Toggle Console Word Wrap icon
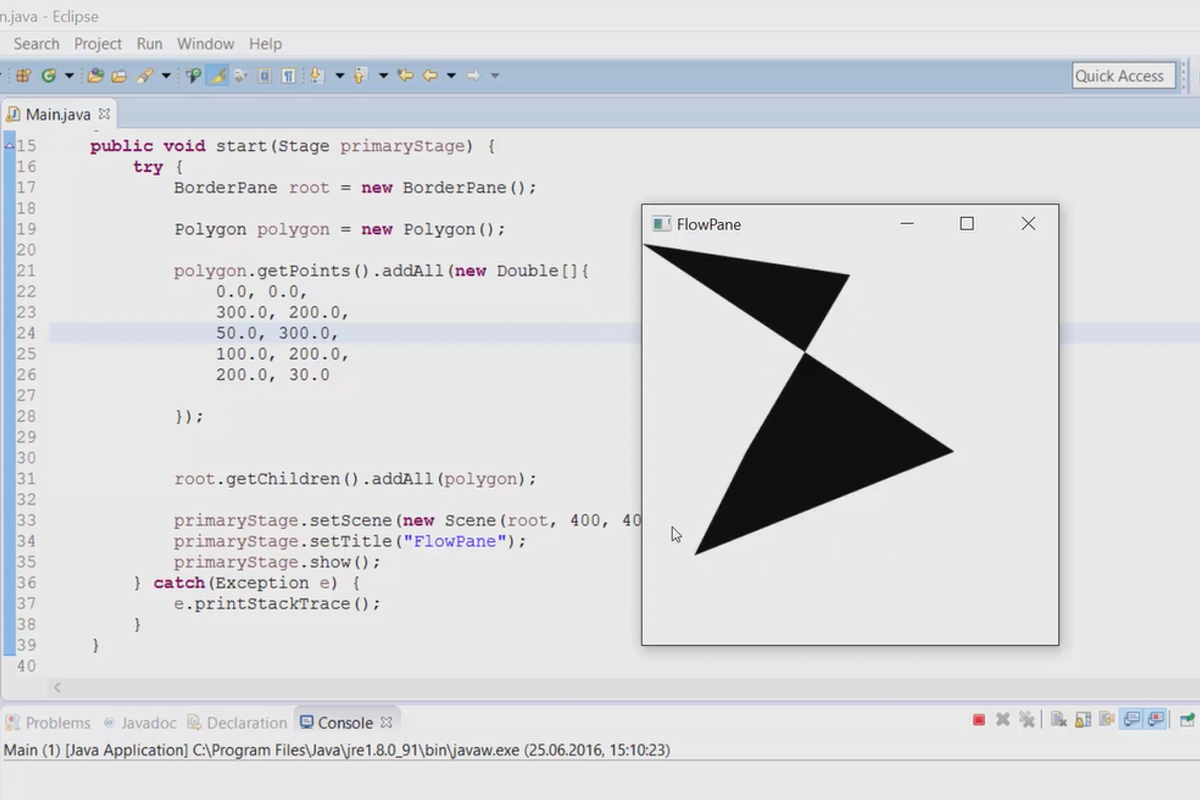 [1107, 720]
